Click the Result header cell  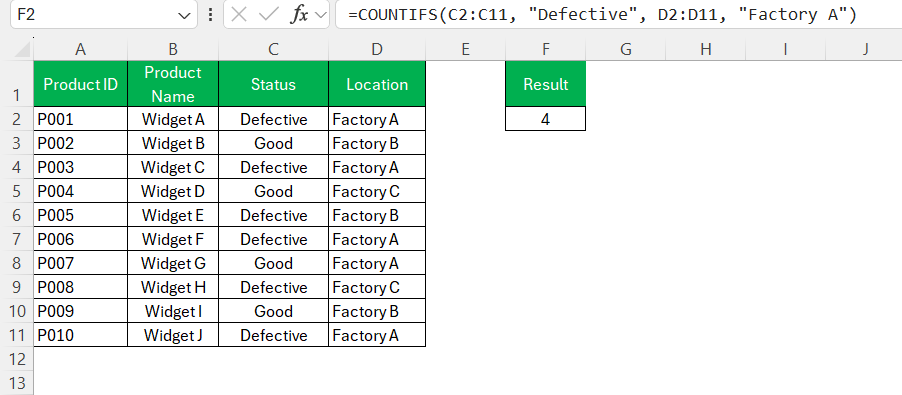coord(545,84)
